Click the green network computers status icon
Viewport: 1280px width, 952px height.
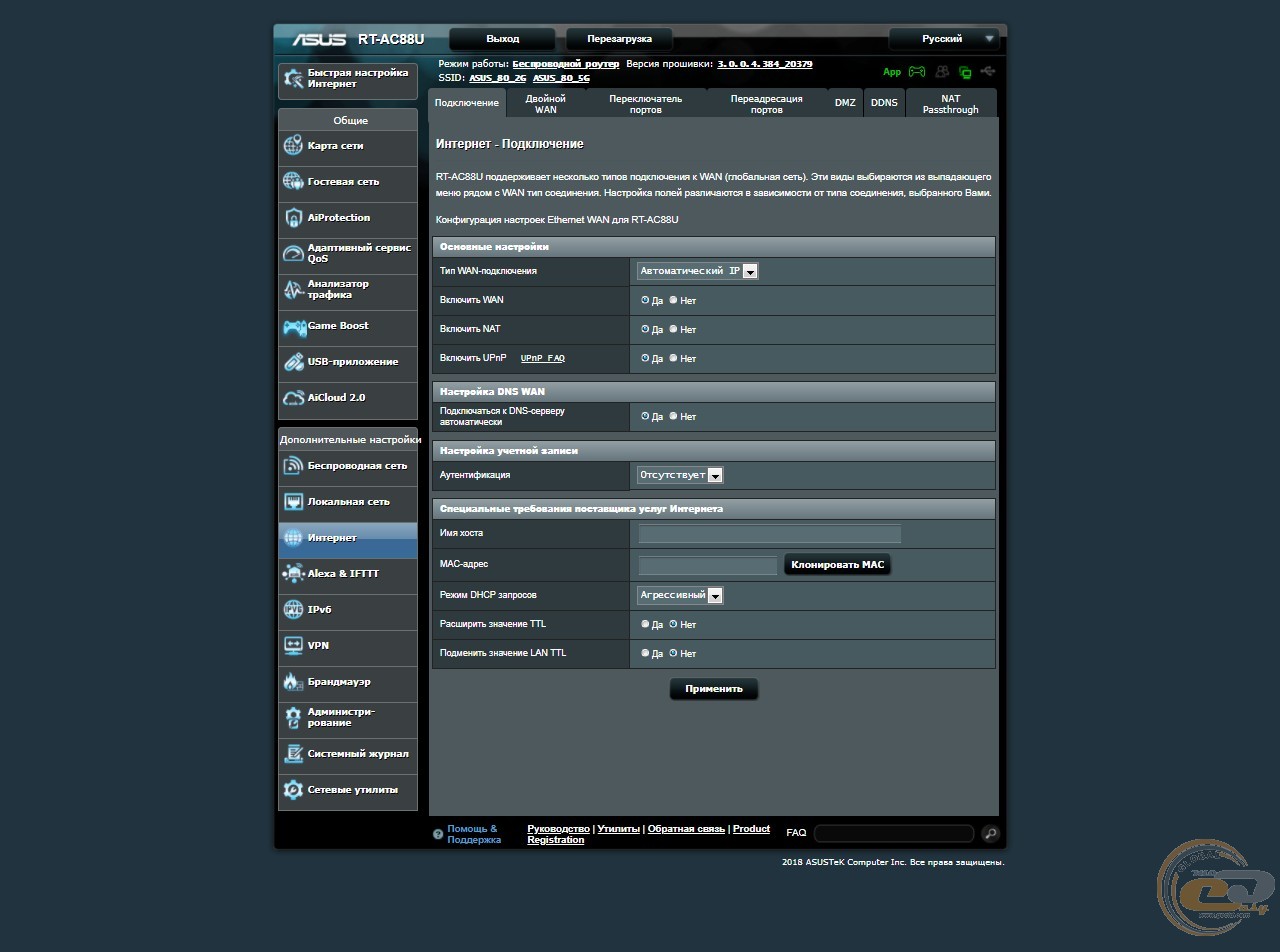(965, 72)
